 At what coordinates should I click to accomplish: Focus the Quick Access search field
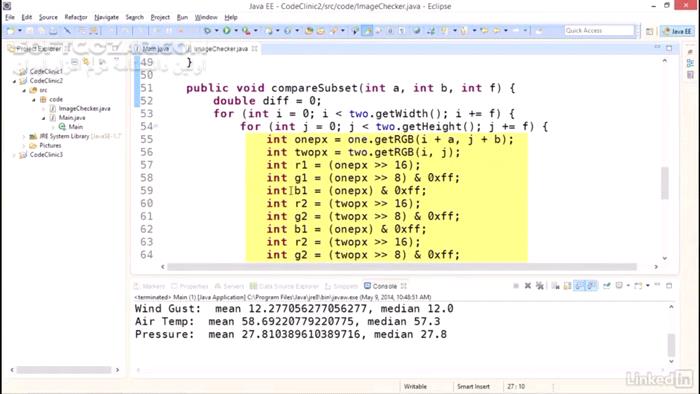pos(599,30)
